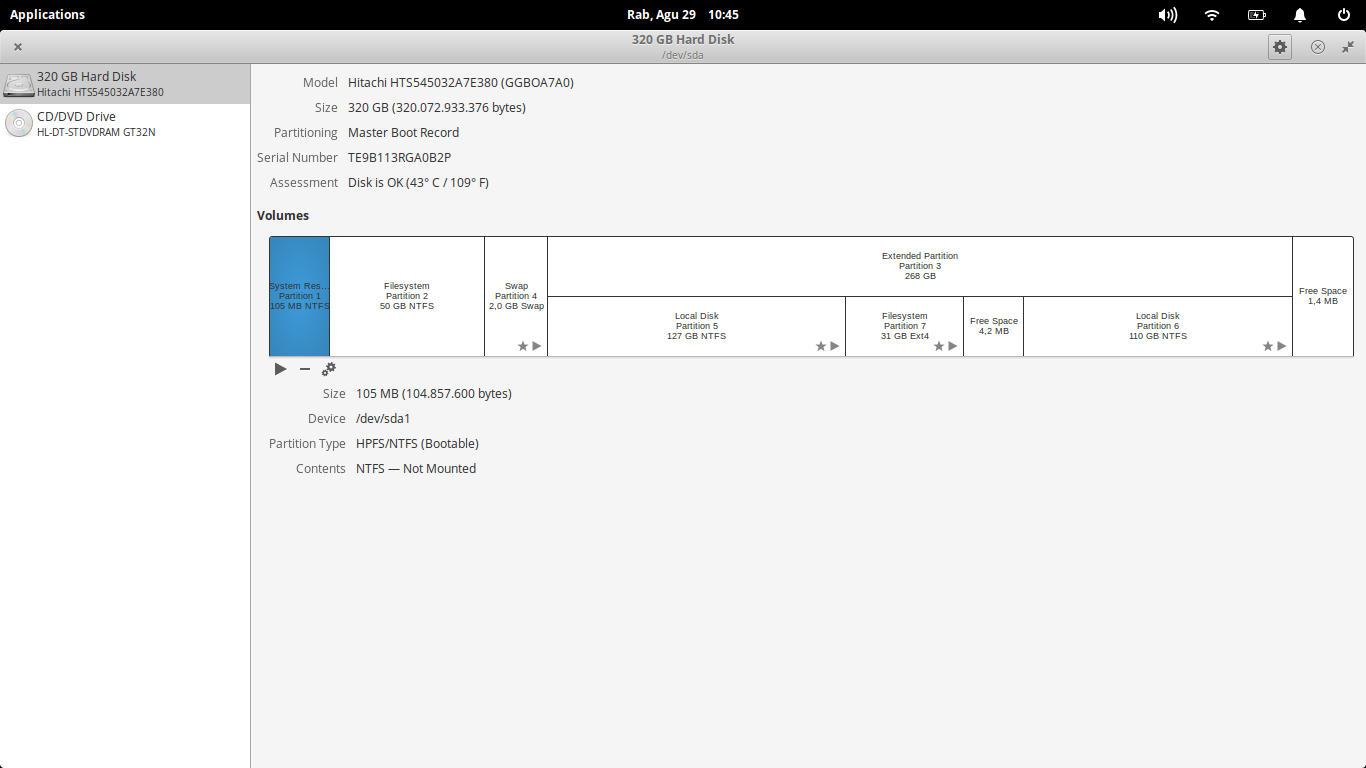
Task: Click the Master Boot Record partitioning value
Action: coord(404,133)
